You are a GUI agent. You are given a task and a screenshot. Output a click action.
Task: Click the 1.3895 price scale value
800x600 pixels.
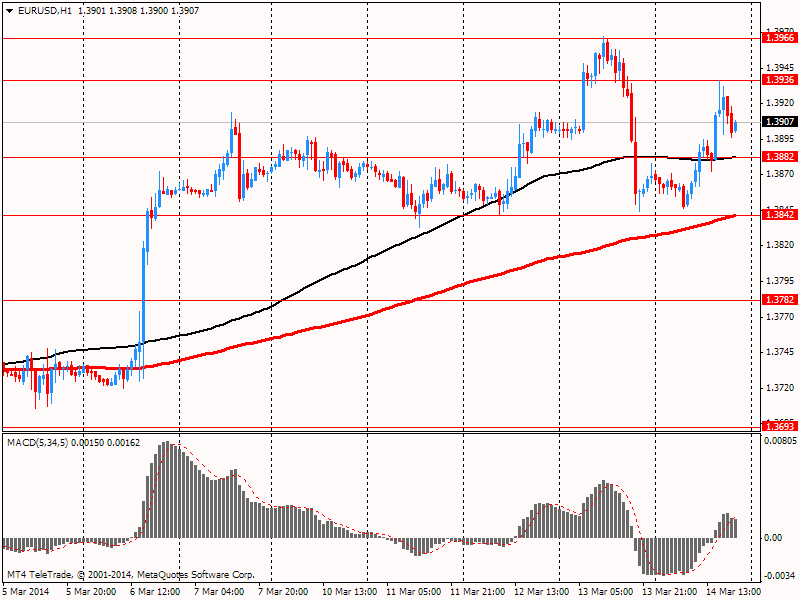pyautogui.click(x=781, y=139)
